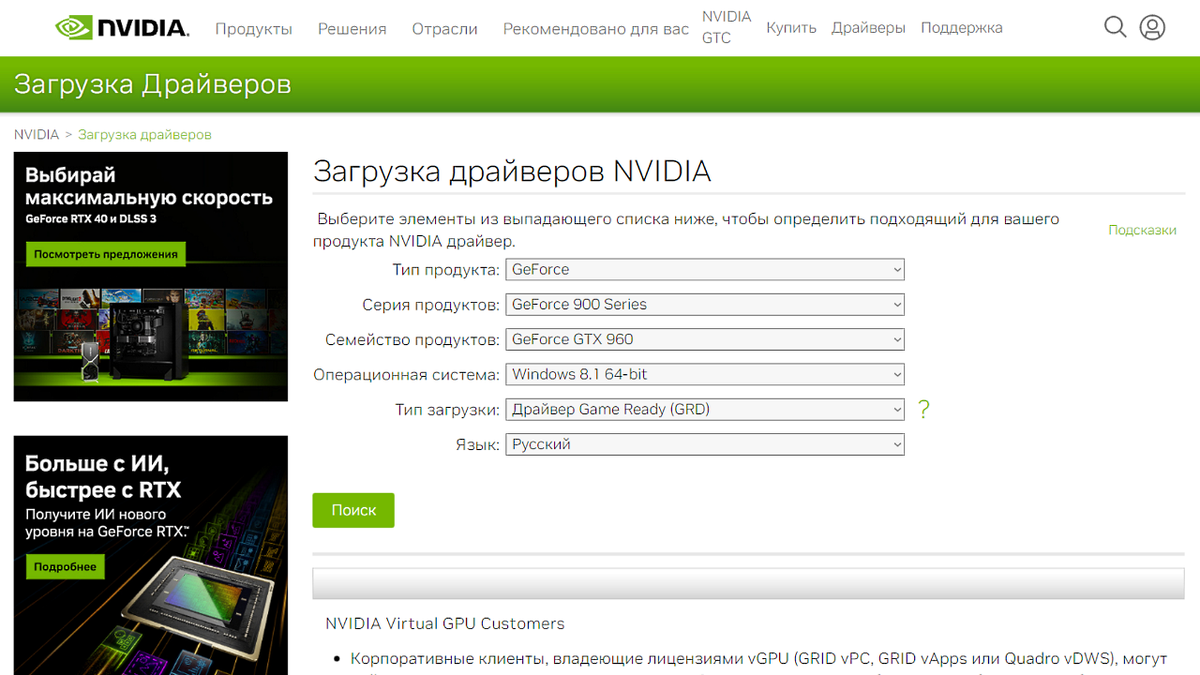Viewport: 1200px width, 675px height.
Task: Expand the Язык dropdown
Action: pyautogui.click(x=705, y=444)
